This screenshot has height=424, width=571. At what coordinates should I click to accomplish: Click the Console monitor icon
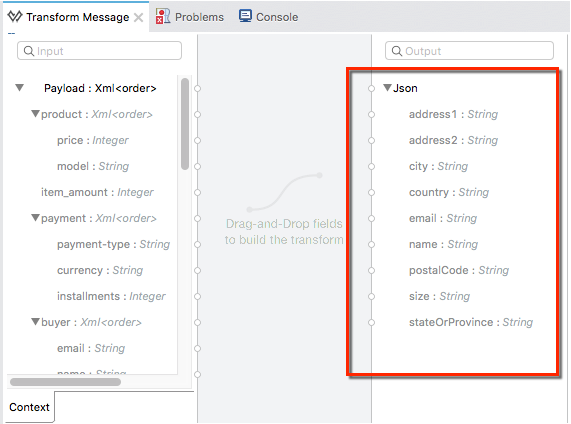(245, 16)
